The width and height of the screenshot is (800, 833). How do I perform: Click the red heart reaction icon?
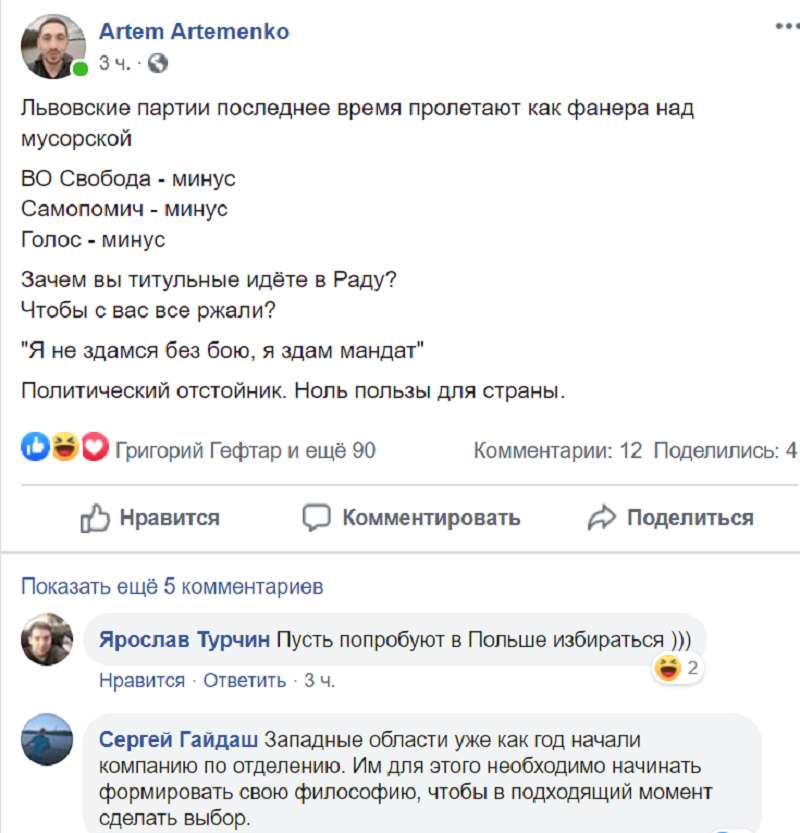click(93, 450)
